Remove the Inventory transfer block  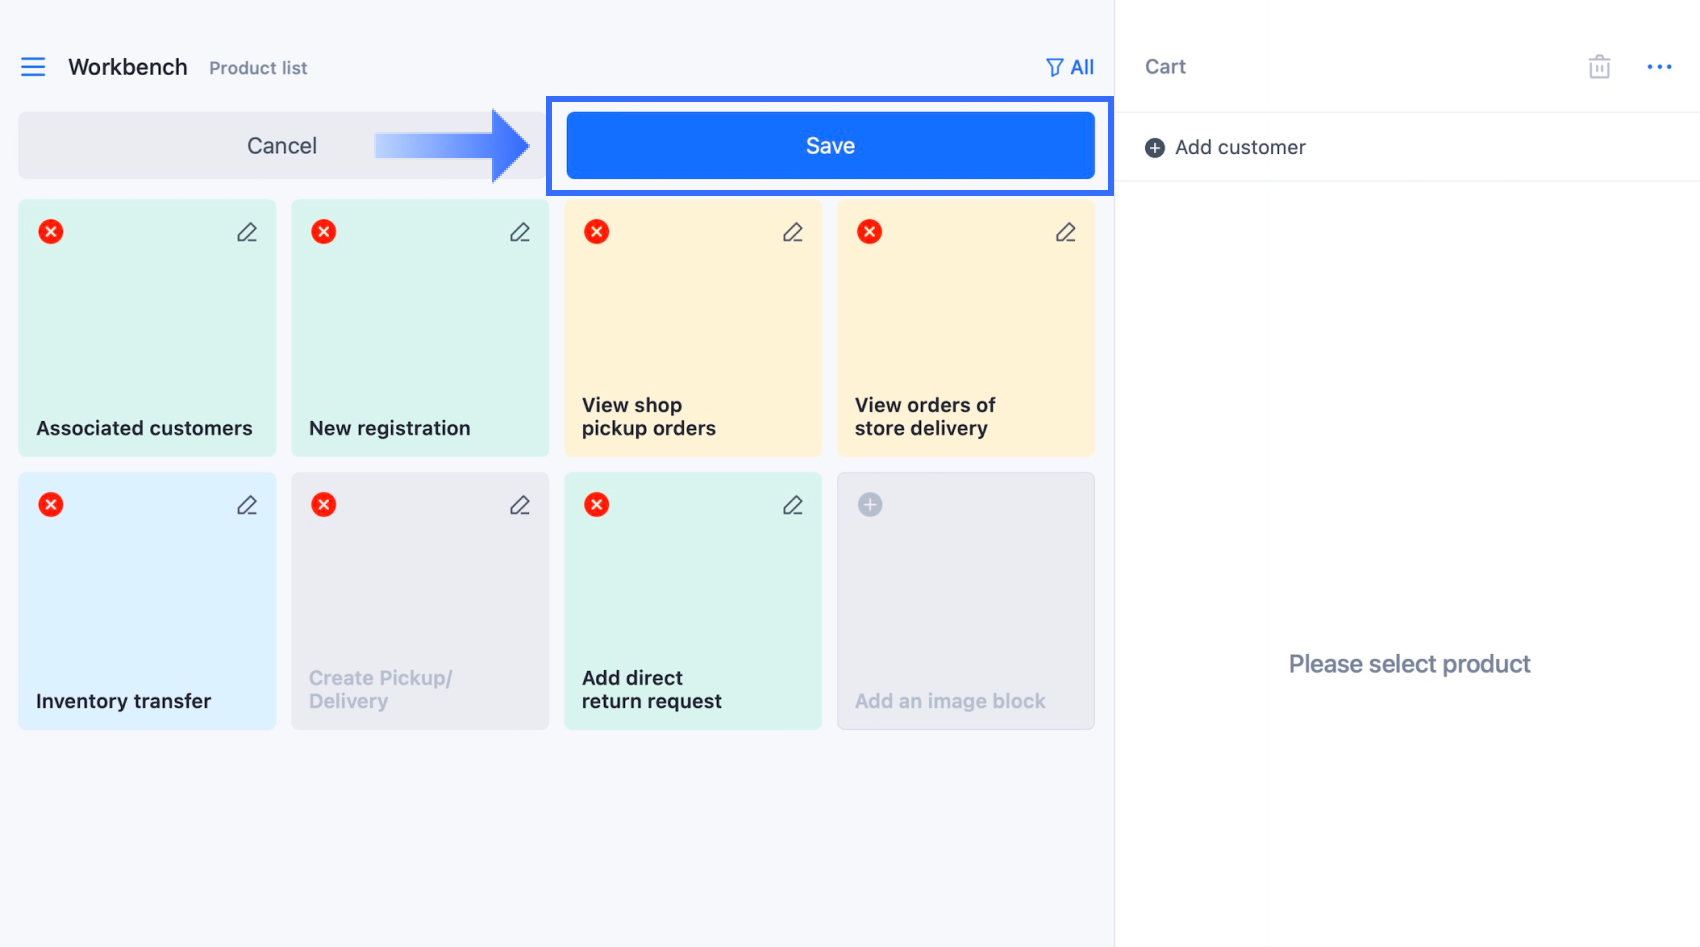pos(51,505)
